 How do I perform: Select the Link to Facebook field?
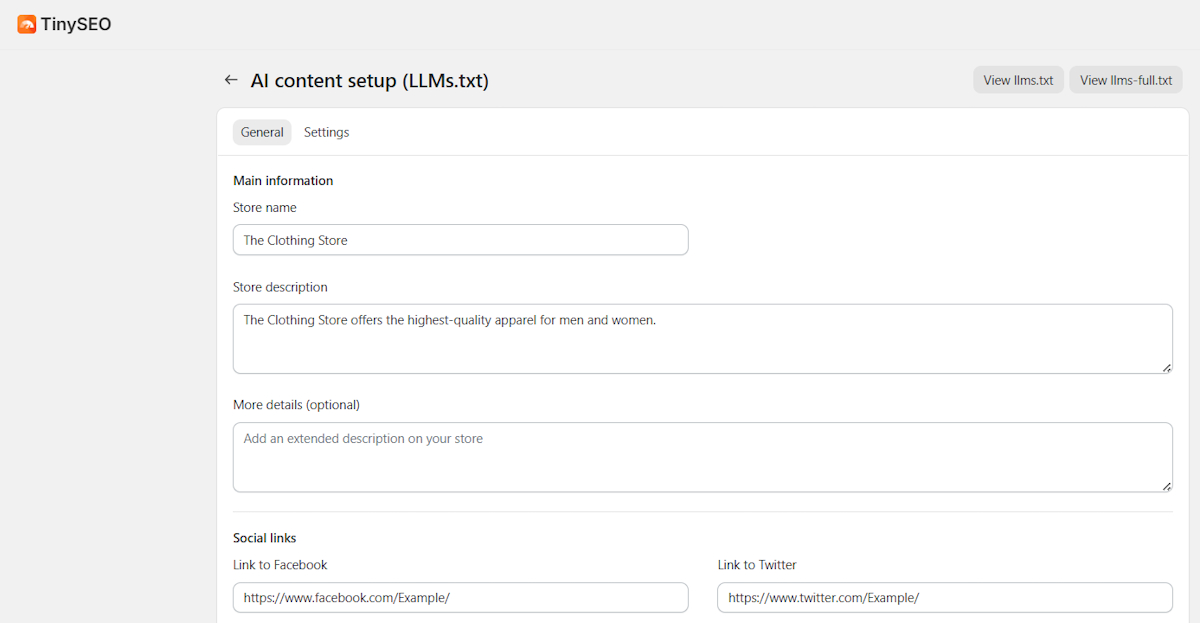461,597
